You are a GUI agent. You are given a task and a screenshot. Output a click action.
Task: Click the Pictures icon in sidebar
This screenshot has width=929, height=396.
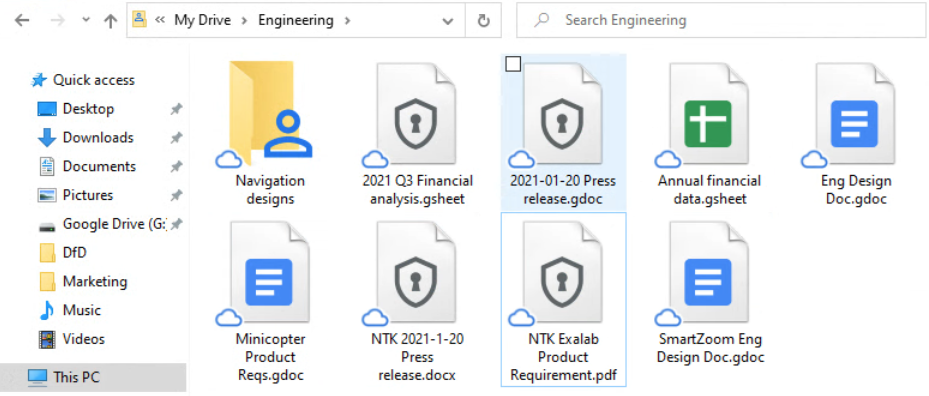47,195
